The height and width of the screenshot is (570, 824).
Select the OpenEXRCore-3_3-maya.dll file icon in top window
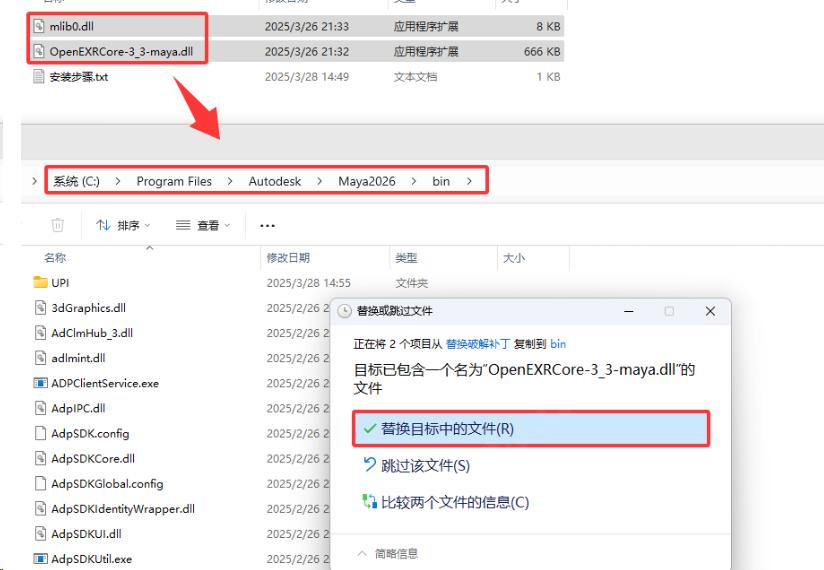point(39,51)
